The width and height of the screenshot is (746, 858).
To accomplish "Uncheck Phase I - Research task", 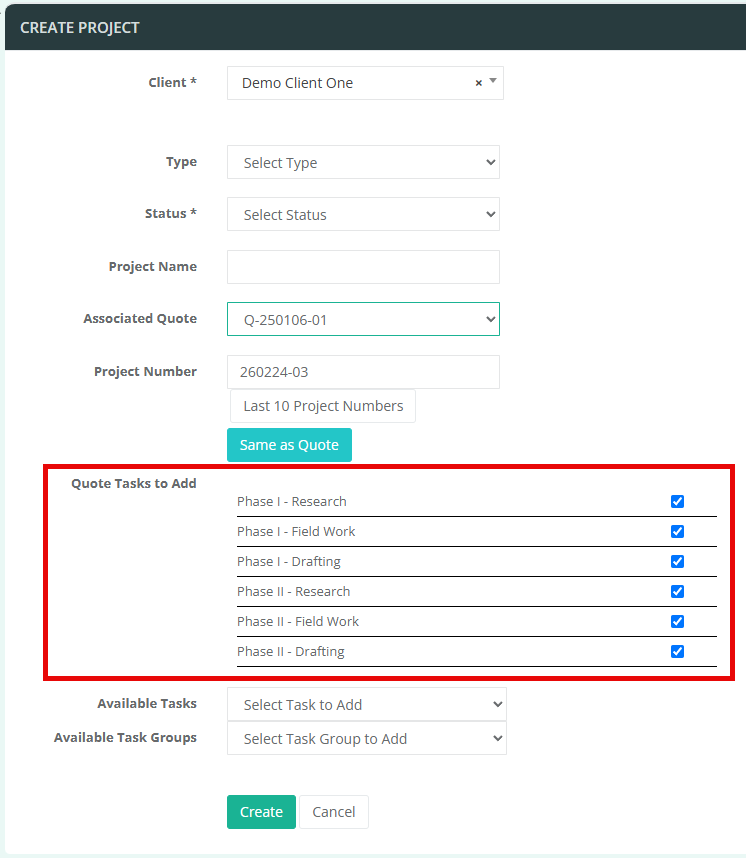I will point(677,501).
